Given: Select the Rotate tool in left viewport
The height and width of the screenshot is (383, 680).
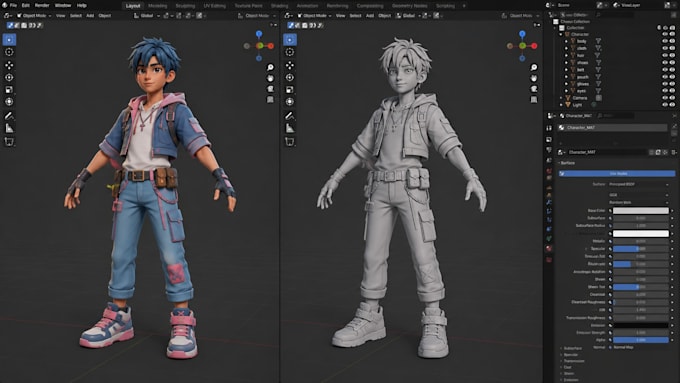Looking at the screenshot, I should tap(9, 77).
